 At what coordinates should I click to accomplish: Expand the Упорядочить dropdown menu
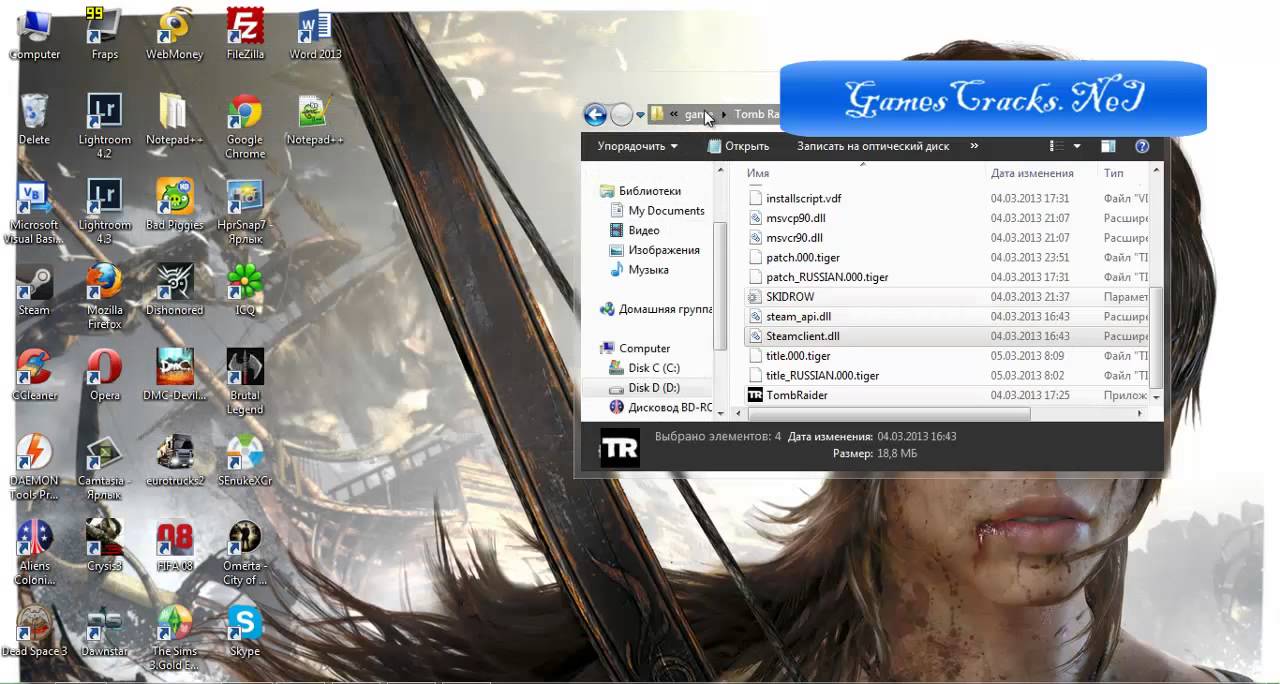pyautogui.click(x=637, y=146)
